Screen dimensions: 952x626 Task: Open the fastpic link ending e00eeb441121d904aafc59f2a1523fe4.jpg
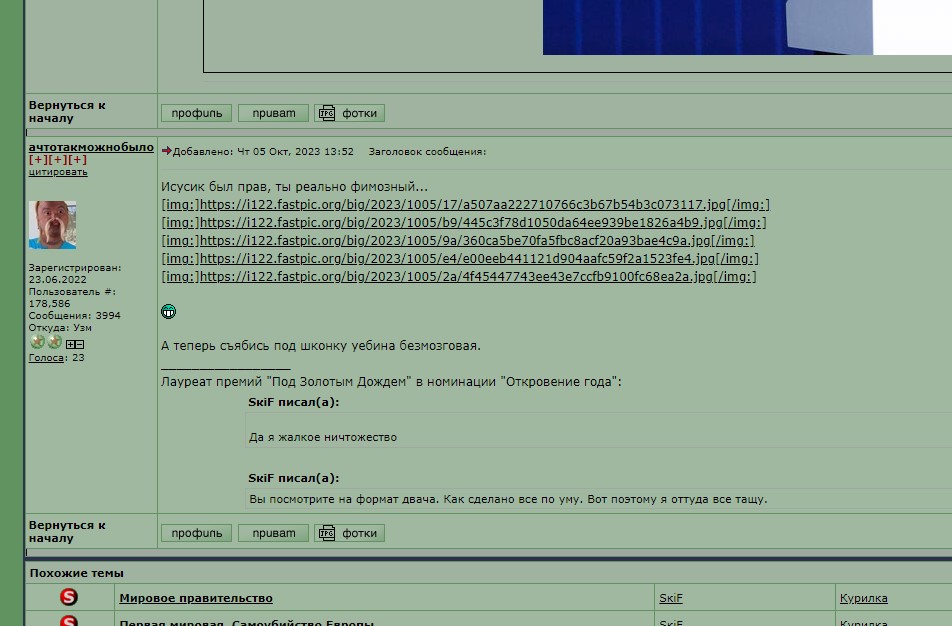pos(460,259)
